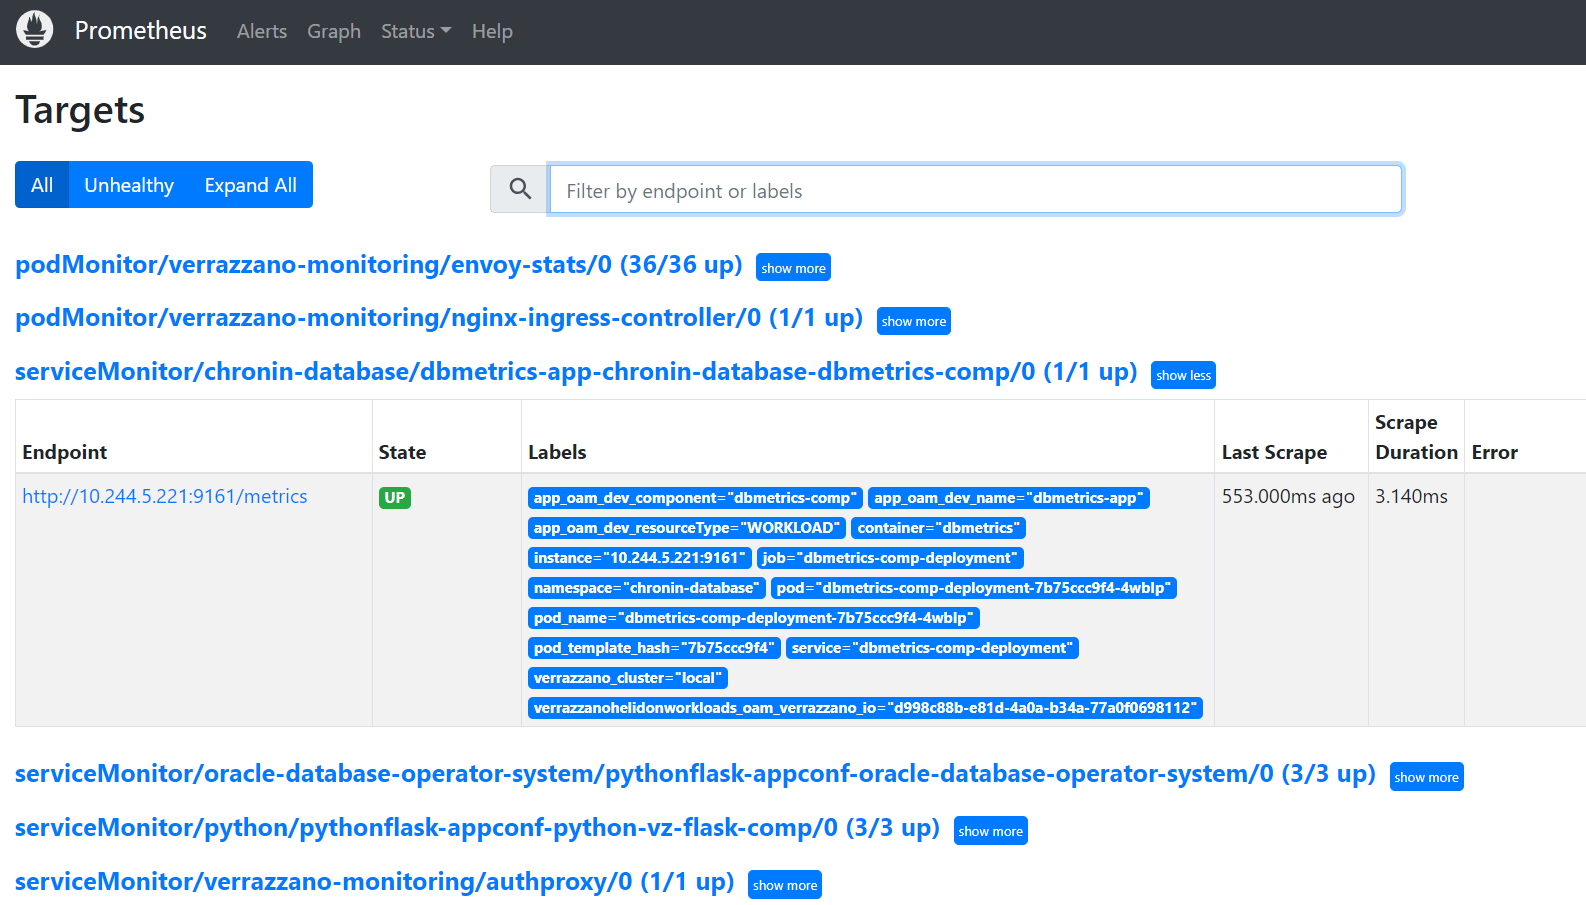Open verrazzano-monitoring/authproxy/0 heading link
The height and width of the screenshot is (905, 1586).
tap(374, 882)
